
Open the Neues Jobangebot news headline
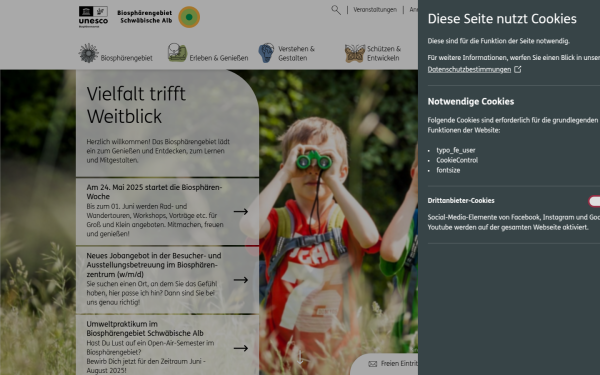154,265
